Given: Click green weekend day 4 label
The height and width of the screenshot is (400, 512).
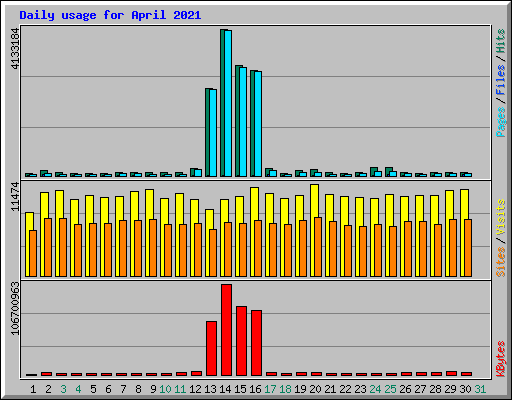Looking at the screenshot, I should [x=78, y=389].
